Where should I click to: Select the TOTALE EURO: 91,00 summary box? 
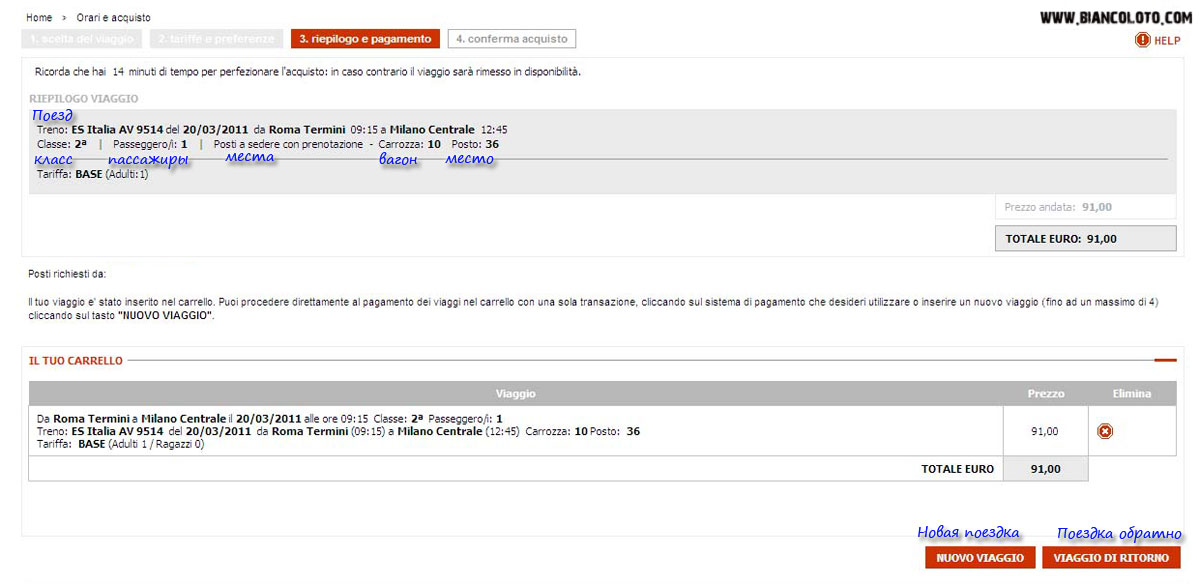click(1085, 239)
